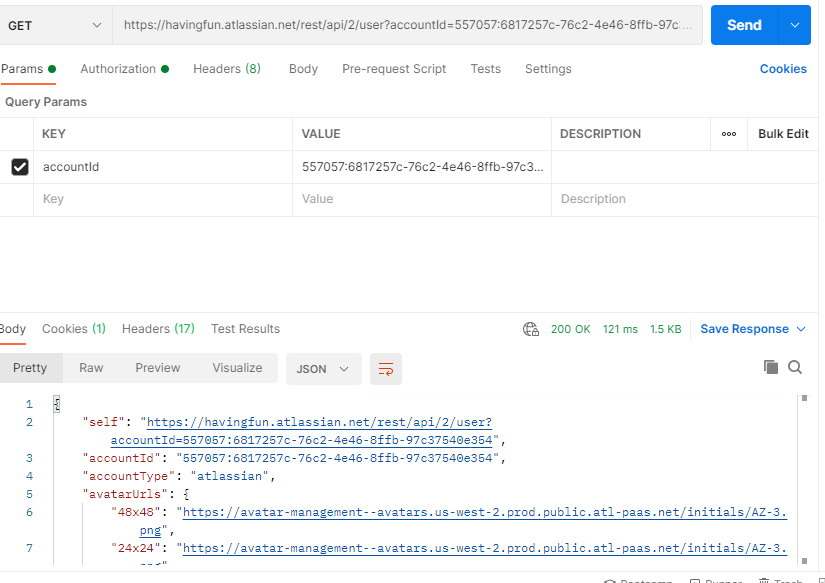Open search within the response body
The width and height of the screenshot is (825, 583).
click(x=795, y=368)
